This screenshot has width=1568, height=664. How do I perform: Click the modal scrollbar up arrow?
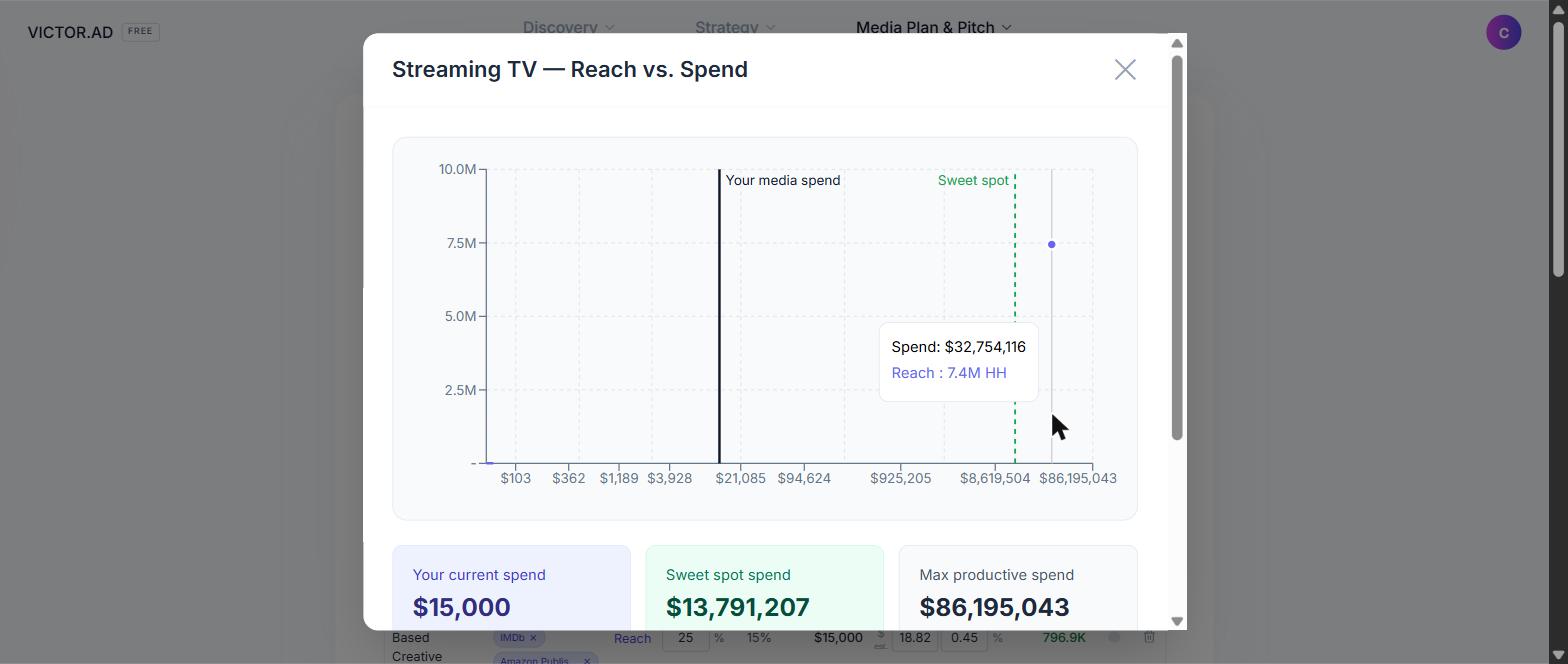1177,43
